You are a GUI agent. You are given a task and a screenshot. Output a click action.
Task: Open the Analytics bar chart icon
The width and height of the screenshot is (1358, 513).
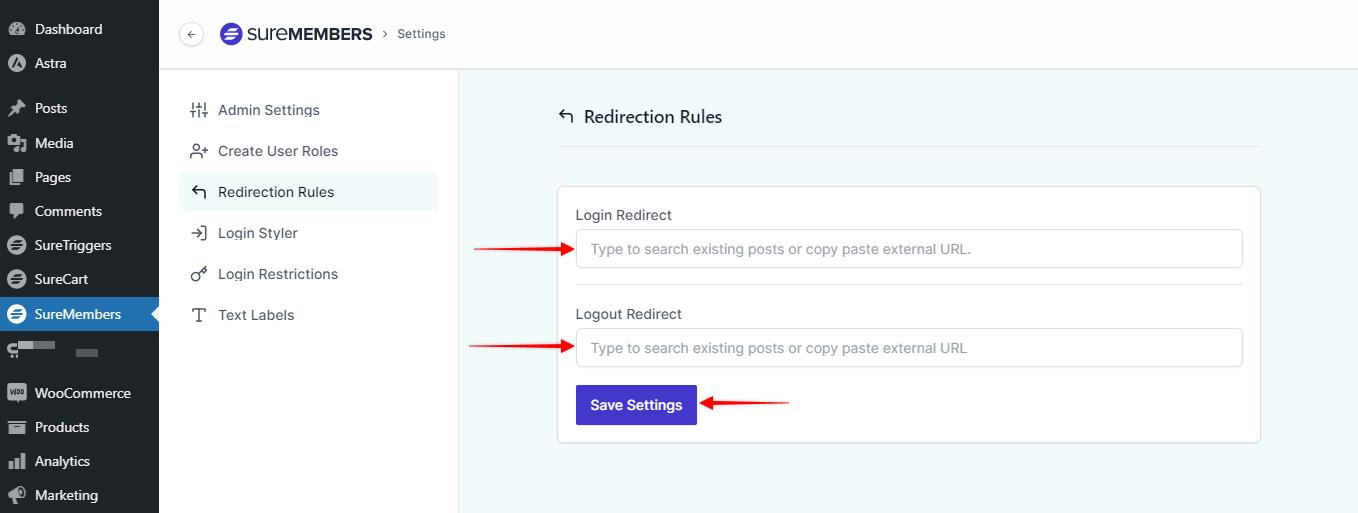[x=17, y=461]
